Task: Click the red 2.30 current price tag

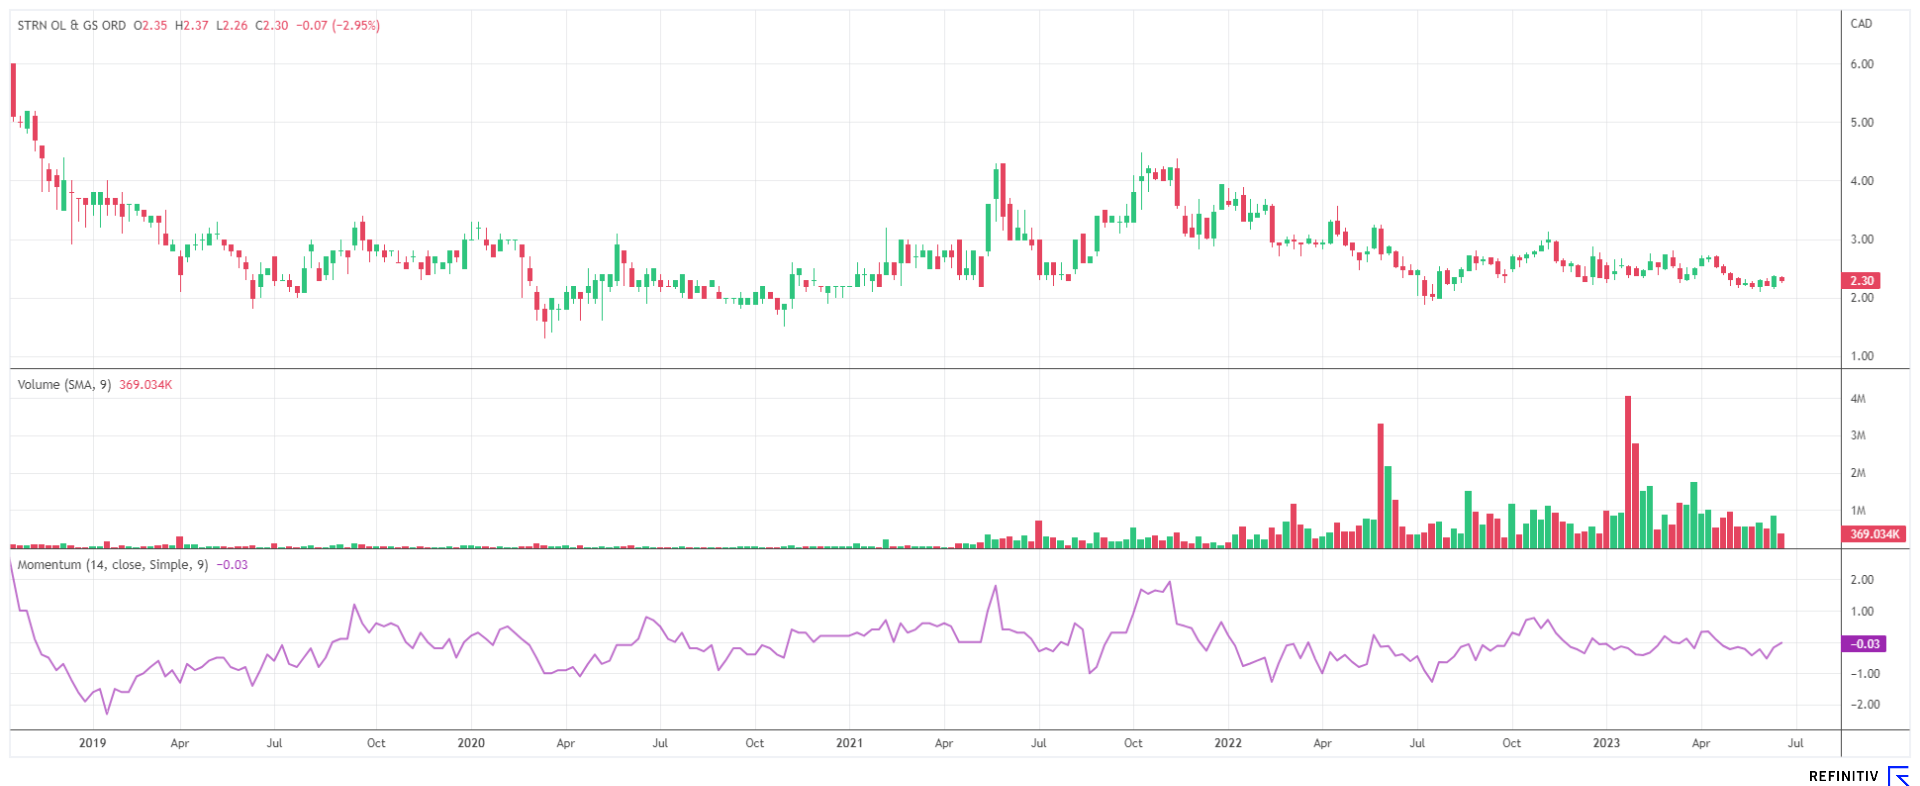Action: [x=1860, y=281]
